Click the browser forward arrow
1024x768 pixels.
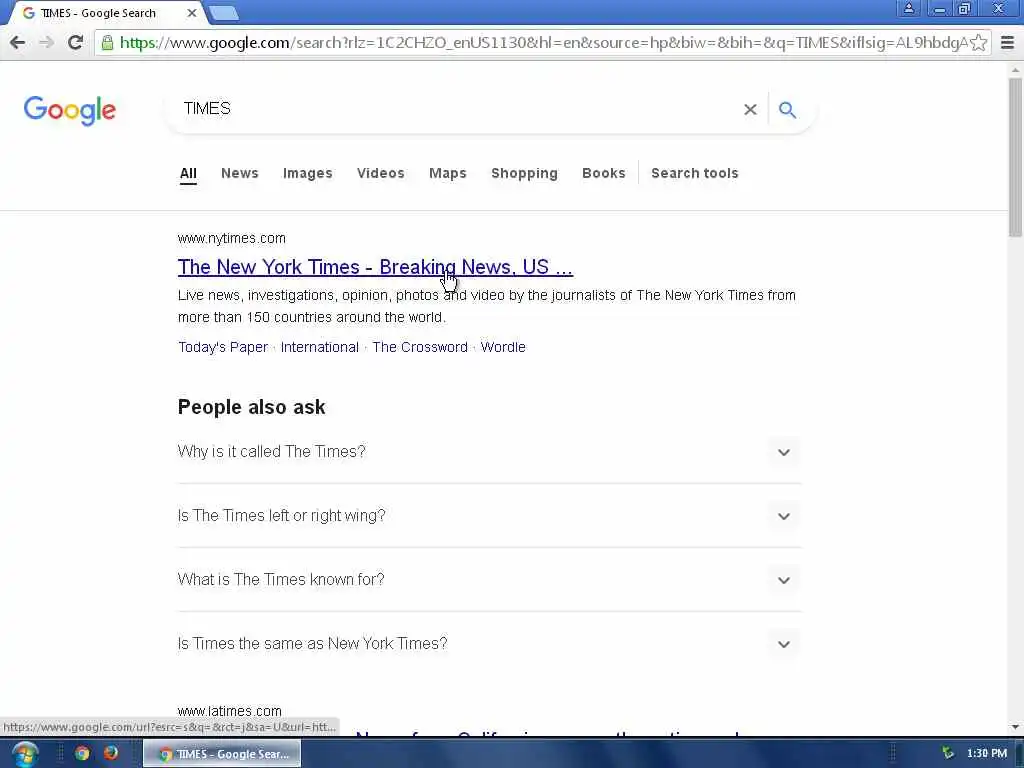coord(46,43)
